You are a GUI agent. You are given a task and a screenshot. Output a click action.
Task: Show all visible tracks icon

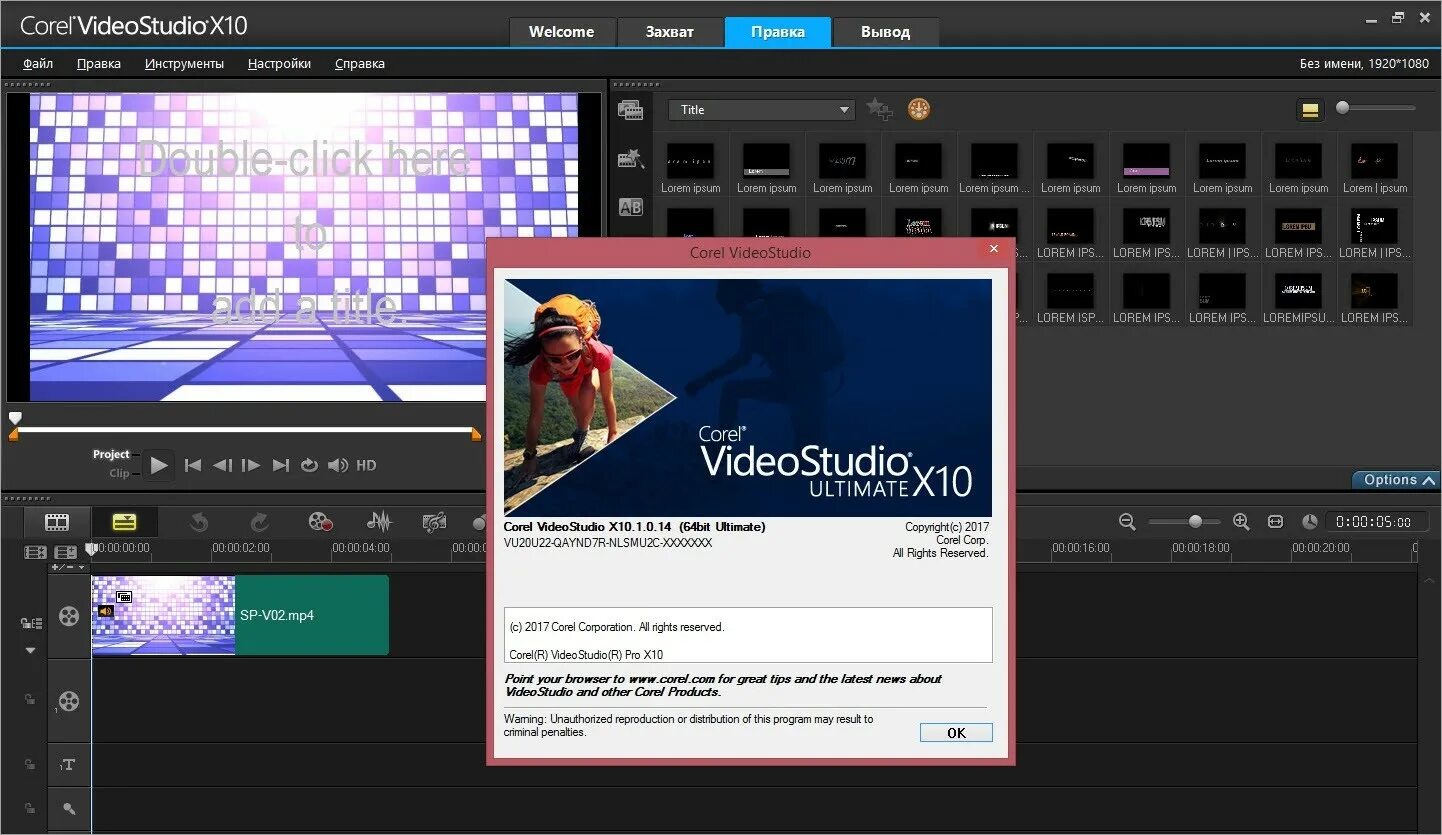click(x=35, y=552)
